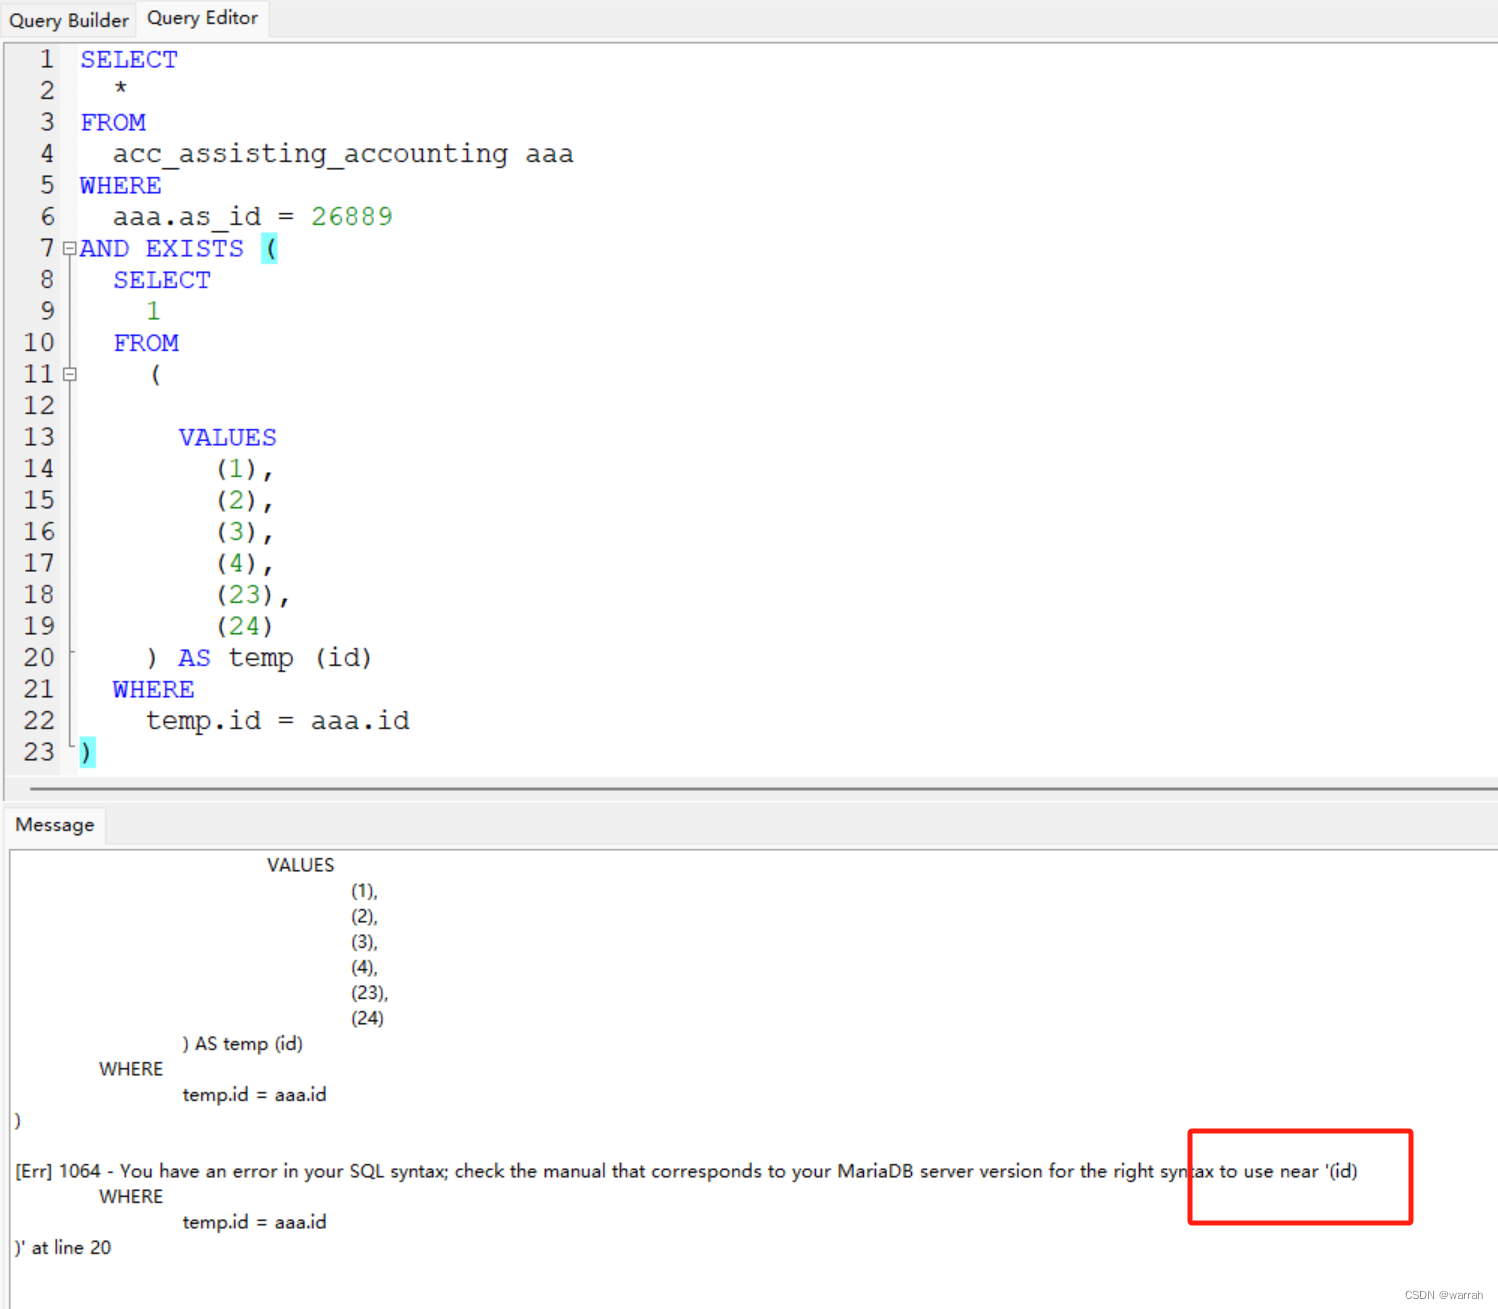Click the [Err] 1064 error message line
The height and width of the screenshot is (1309, 1498).
click(x=686, y=1171)
